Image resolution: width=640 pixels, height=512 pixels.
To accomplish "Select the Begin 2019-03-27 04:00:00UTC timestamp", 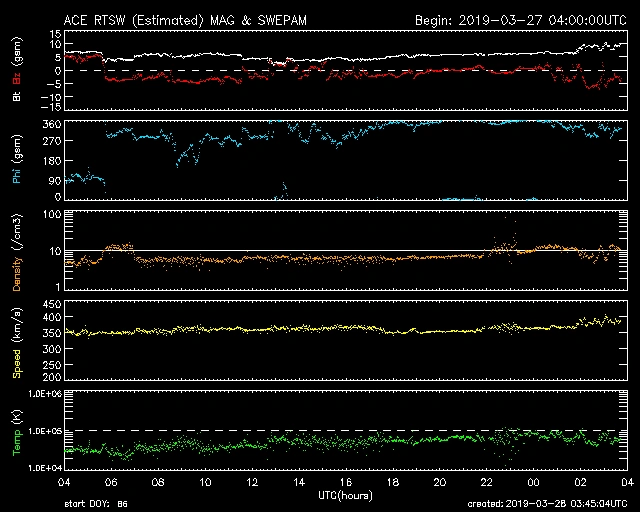I will coord(521,20).
